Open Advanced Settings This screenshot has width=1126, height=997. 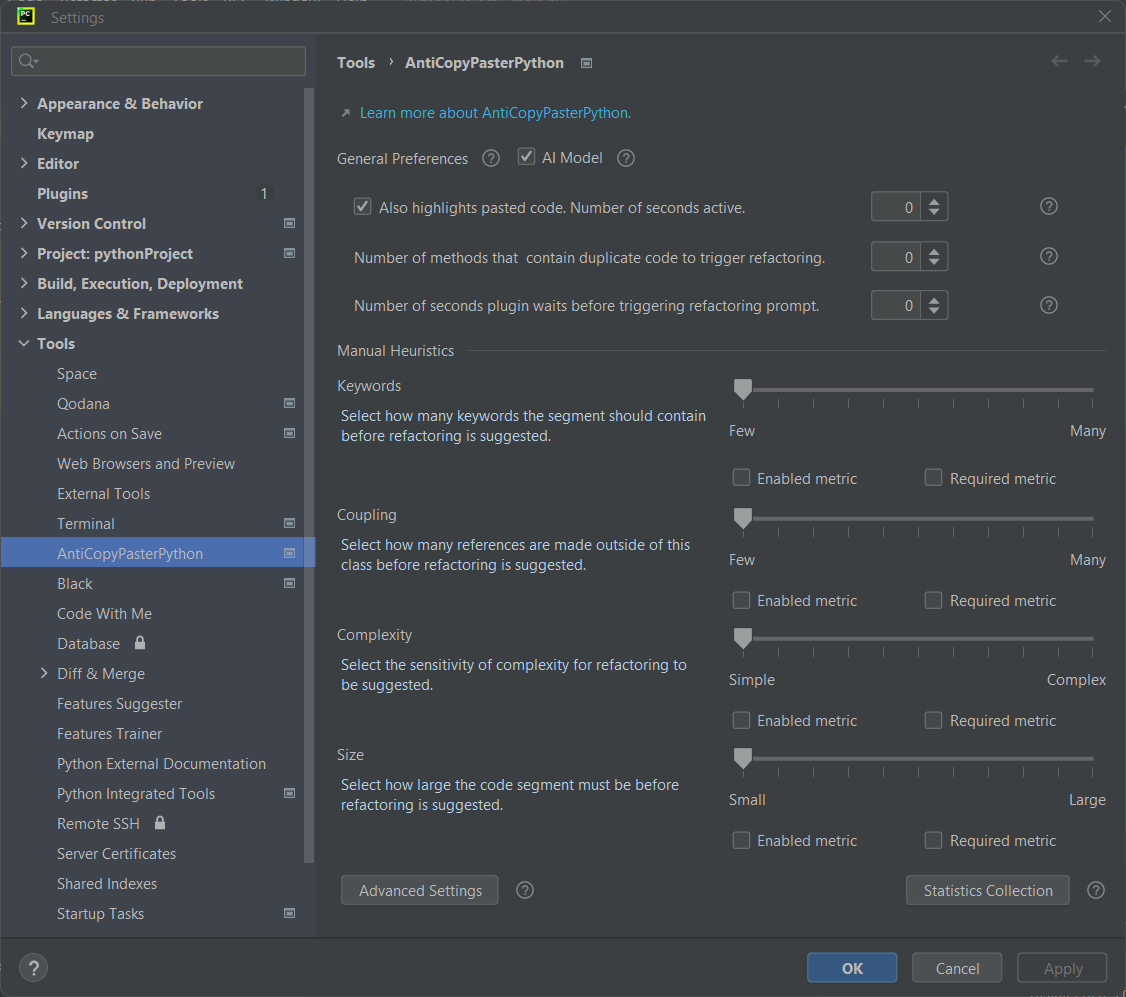tap(420, 891)
